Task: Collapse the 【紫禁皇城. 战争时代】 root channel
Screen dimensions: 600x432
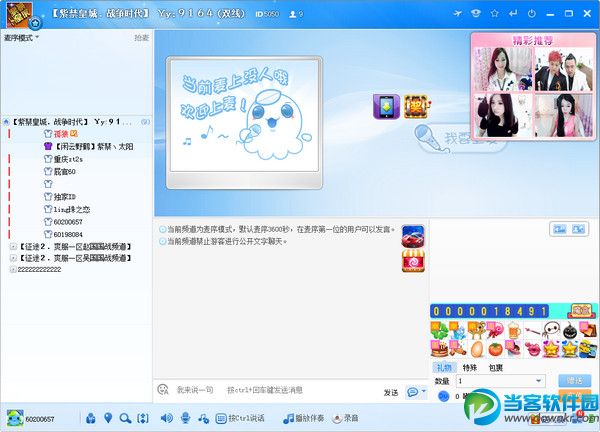Action: 6,122
